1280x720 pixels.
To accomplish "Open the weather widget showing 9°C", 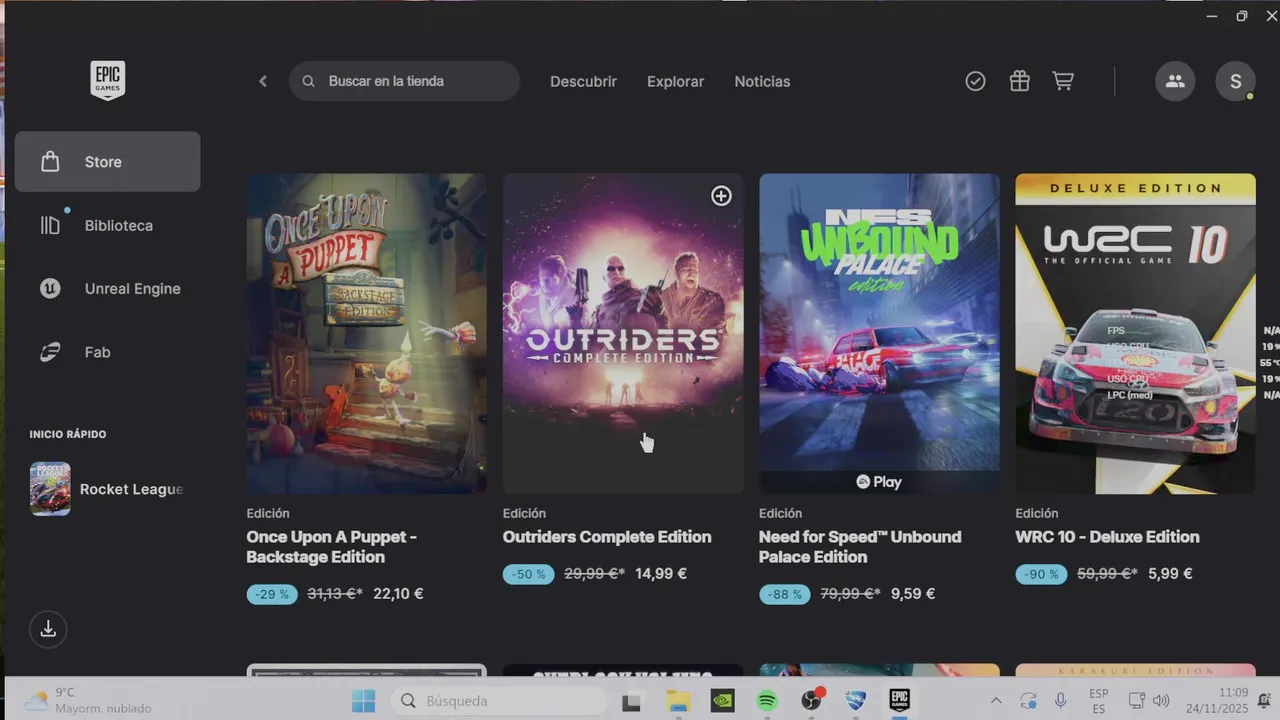I will point(88,700).
